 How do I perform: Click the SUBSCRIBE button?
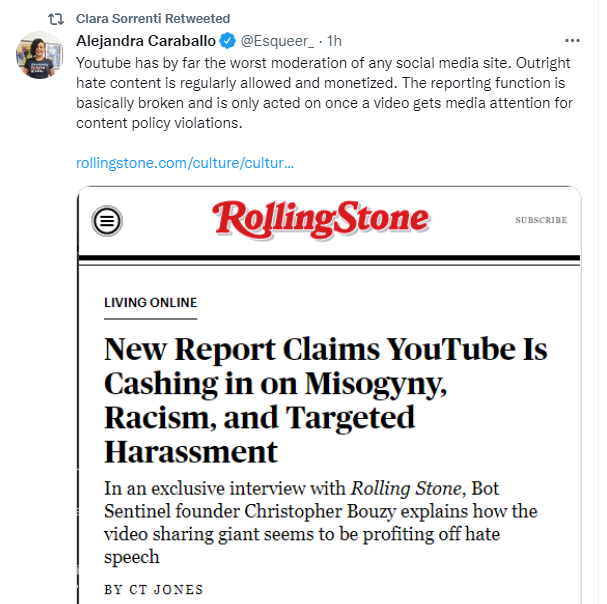coord(541,220)
